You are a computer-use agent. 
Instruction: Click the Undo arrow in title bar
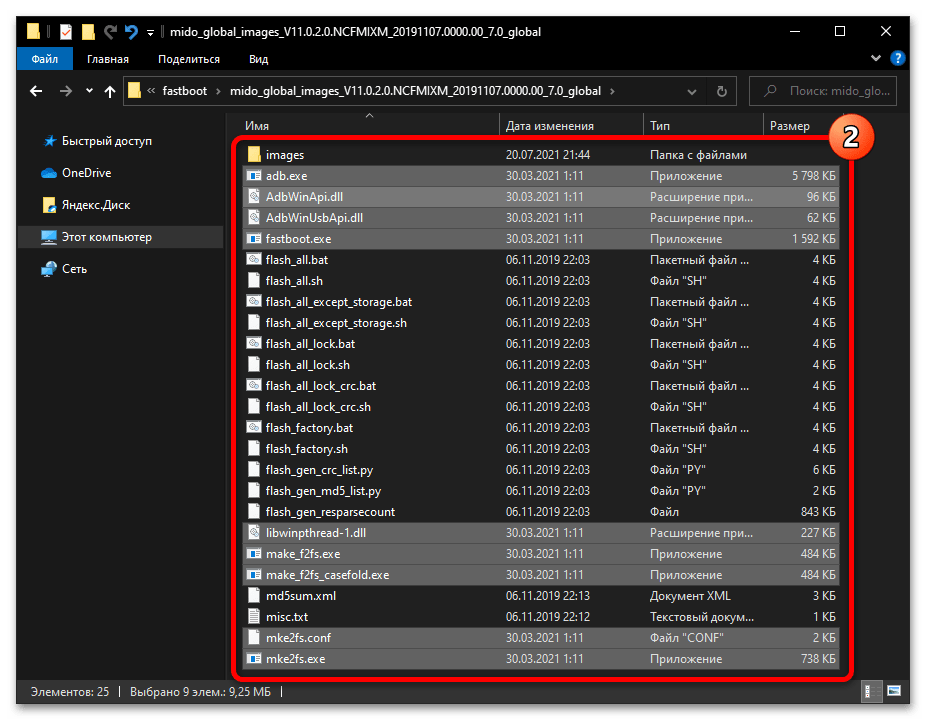pos(131,31)
